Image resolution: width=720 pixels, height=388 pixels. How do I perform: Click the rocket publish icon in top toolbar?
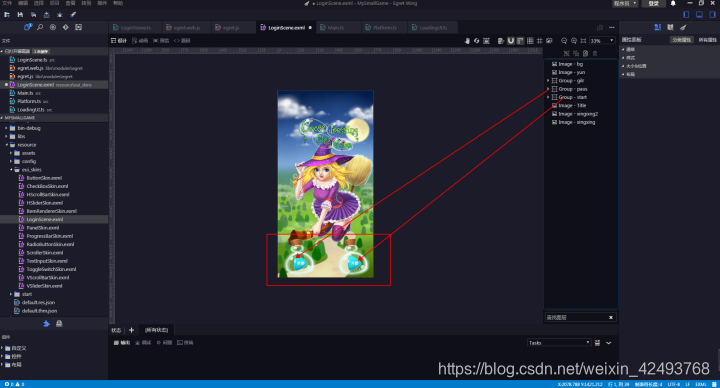pos(73,15)
